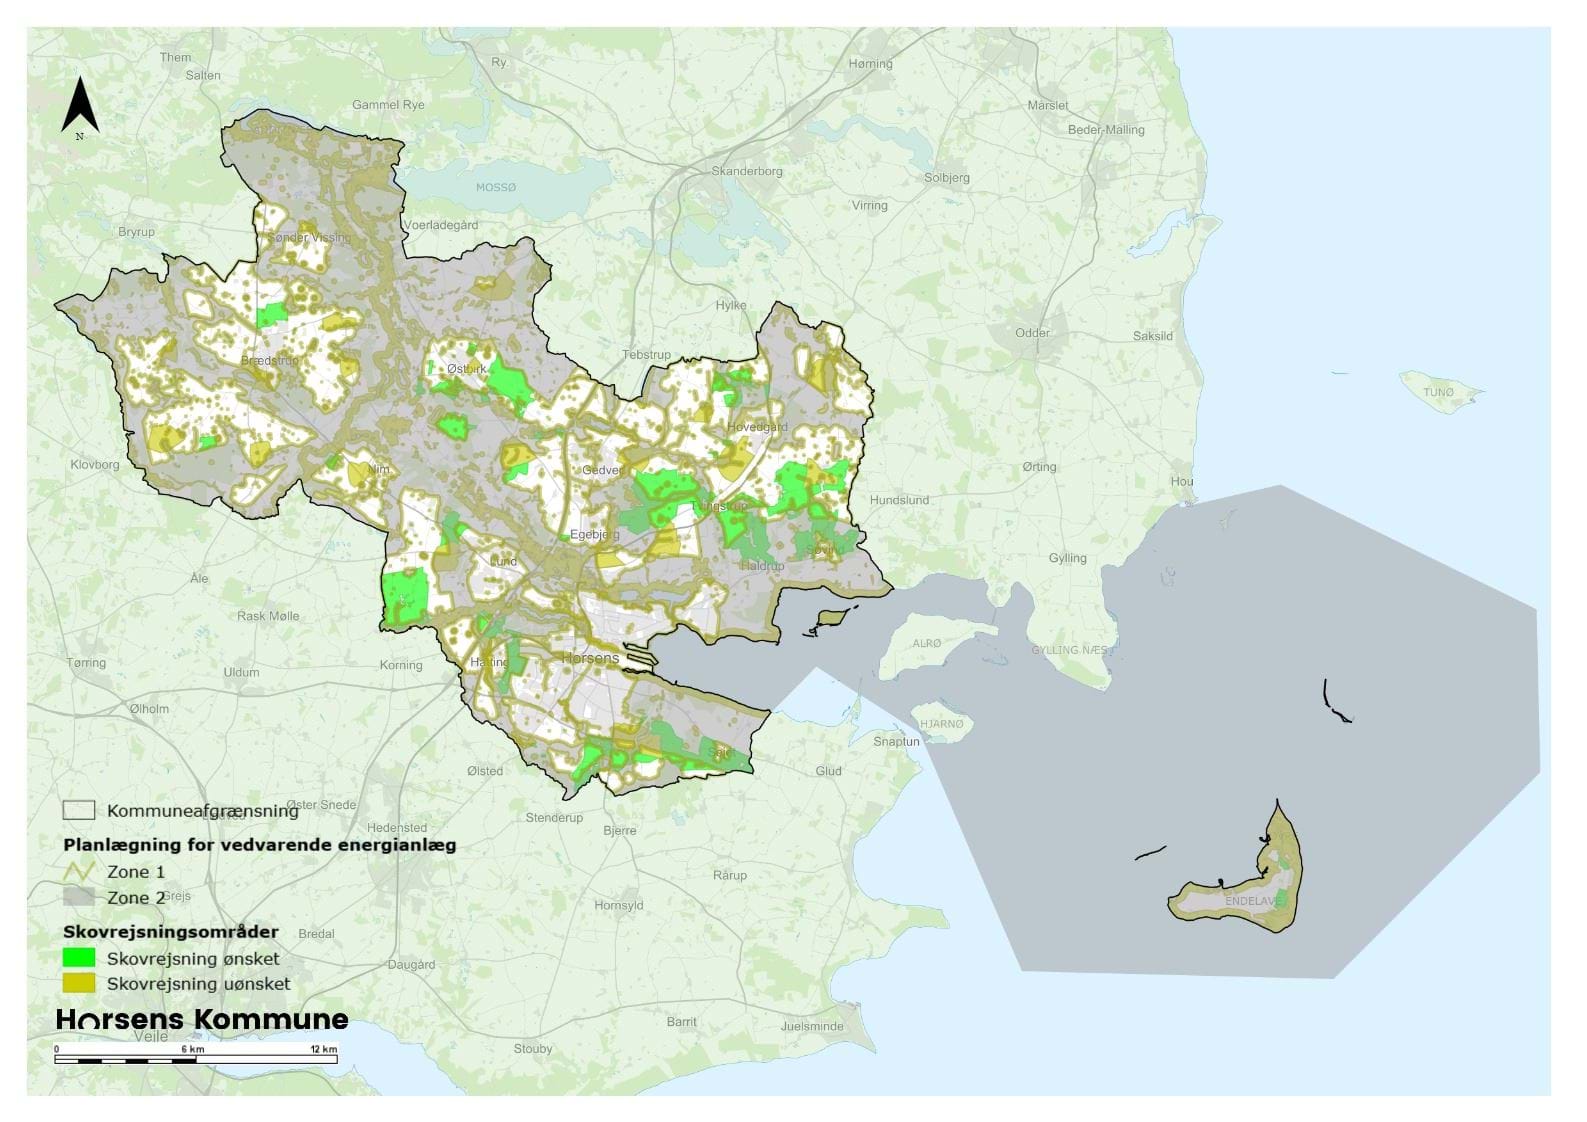Click the Juelsminde town label
The width and height of the screenshot is (1587, 1122).
pos(811,1026)
